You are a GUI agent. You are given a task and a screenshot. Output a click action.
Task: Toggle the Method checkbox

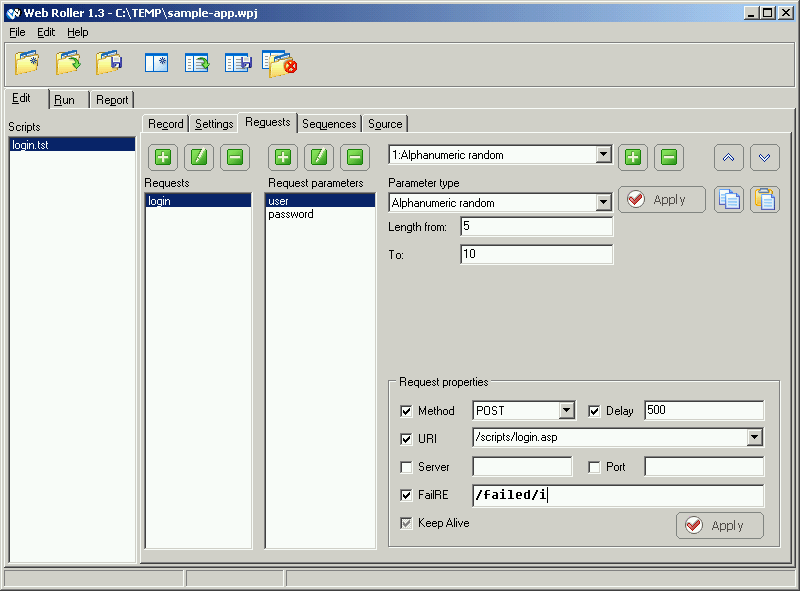406,411
